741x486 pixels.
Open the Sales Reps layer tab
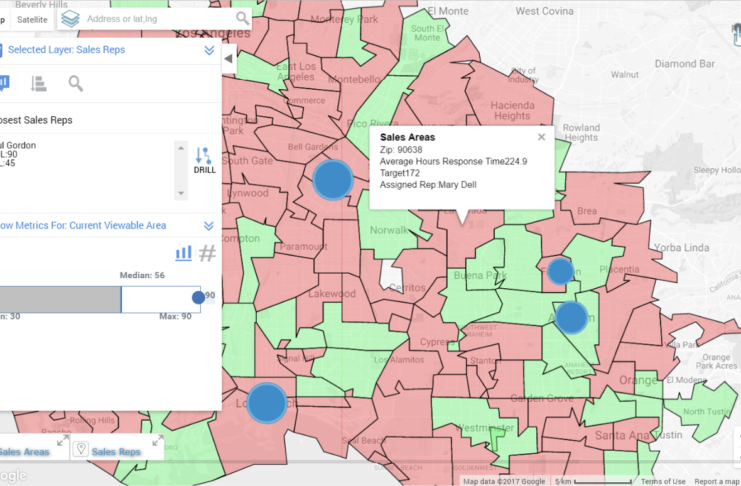pos(117,452)
